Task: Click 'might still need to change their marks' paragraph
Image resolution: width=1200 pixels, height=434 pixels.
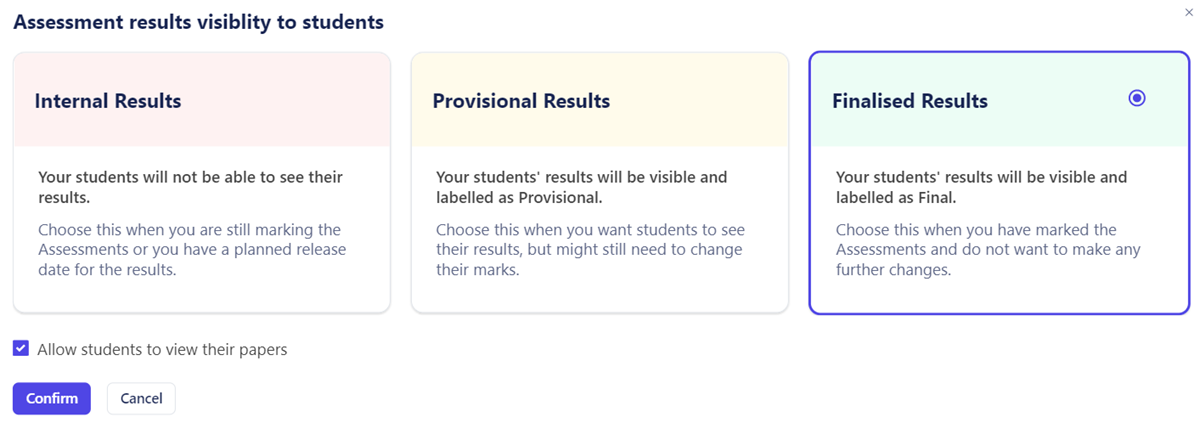Action: tap(590, 250)
